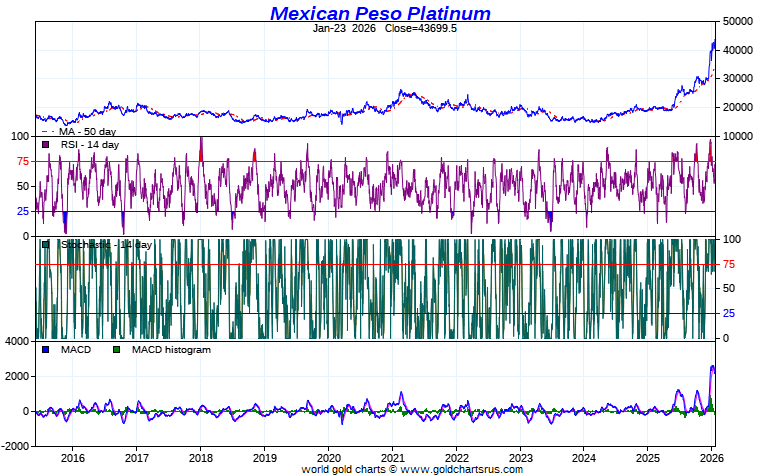Image resolution: width=760 pixels, height=475 pixels.
Task: Click the 20000 price axis label
Action: (737, 107)
